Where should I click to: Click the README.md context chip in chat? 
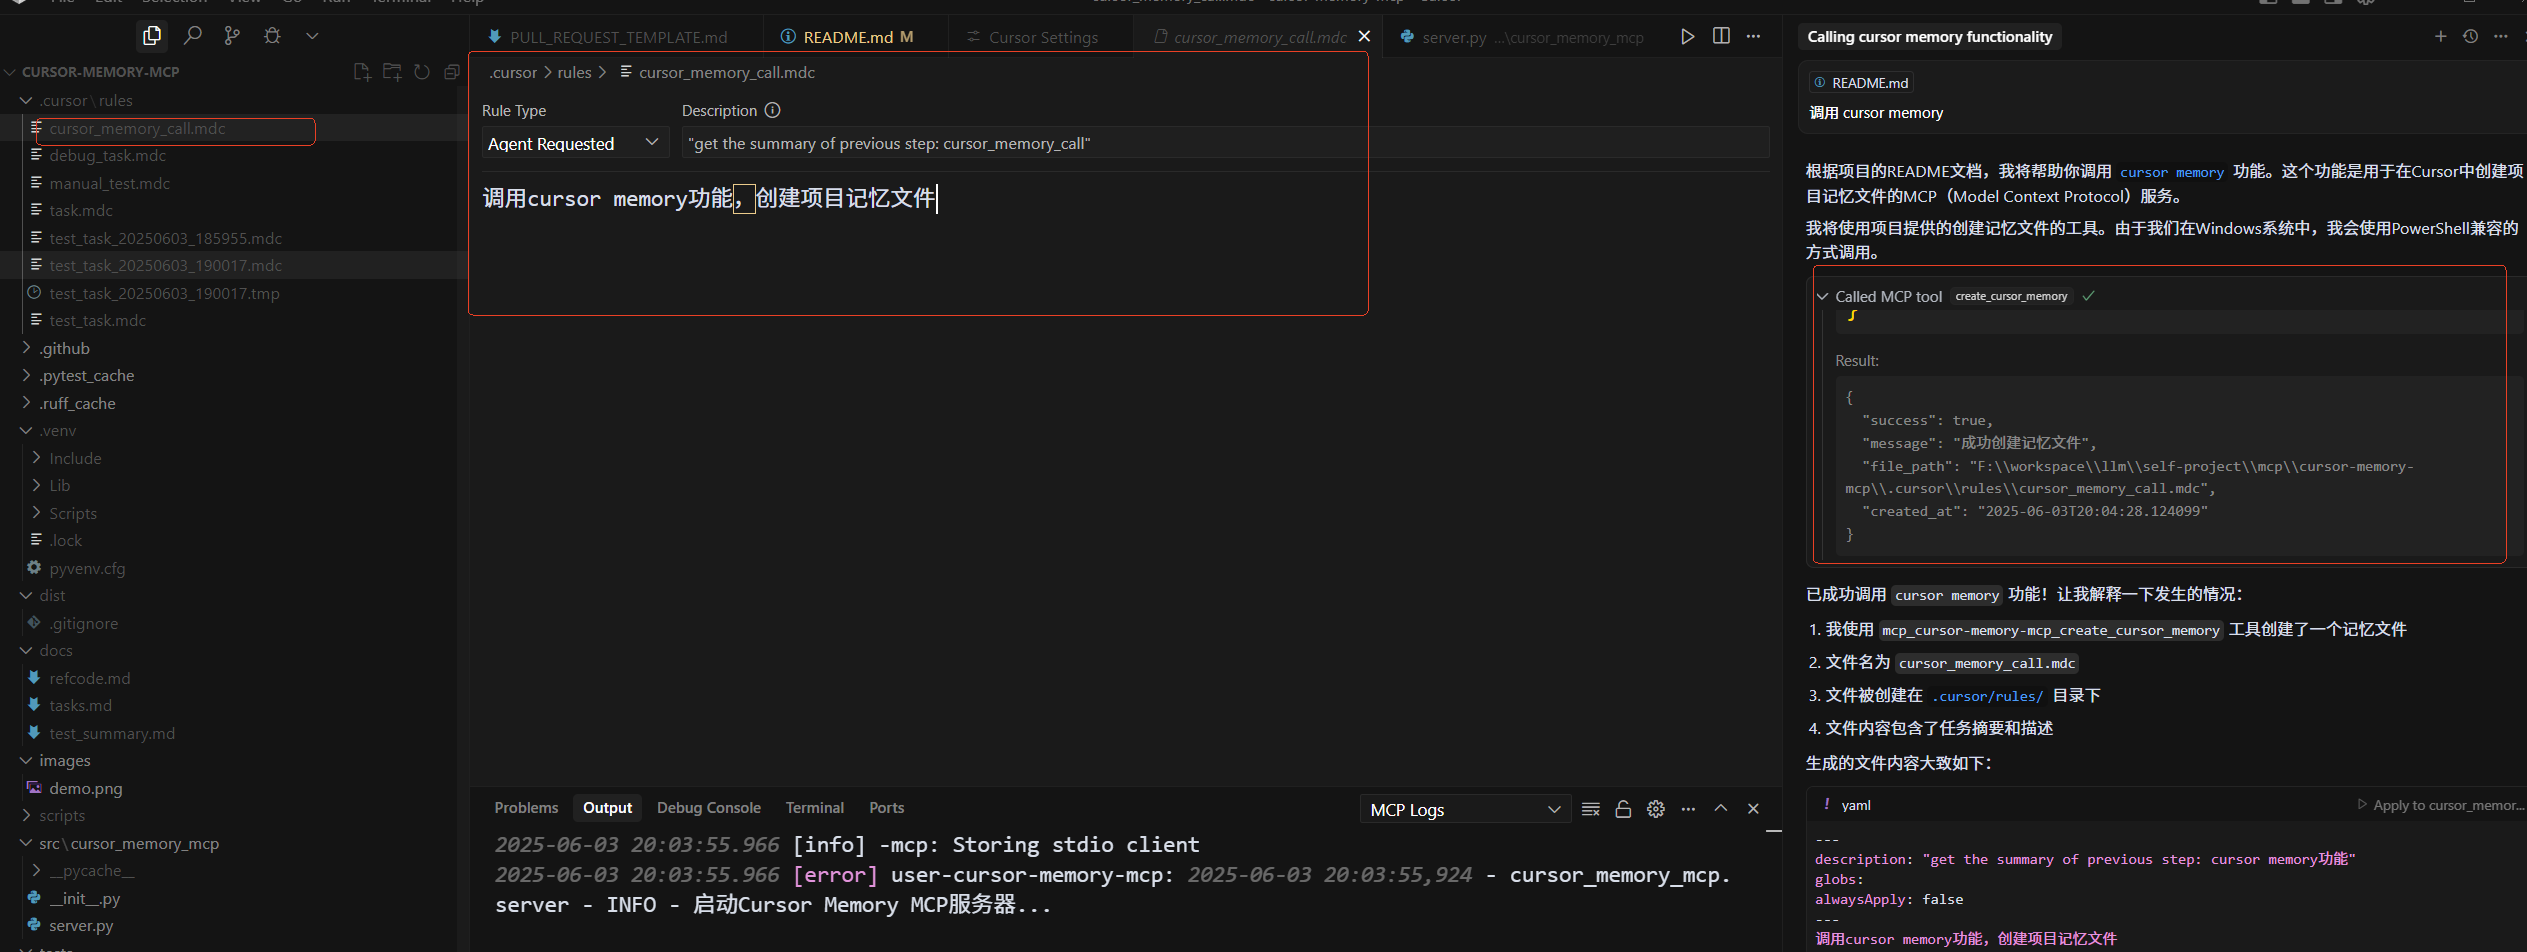[x=1861, y=83]
